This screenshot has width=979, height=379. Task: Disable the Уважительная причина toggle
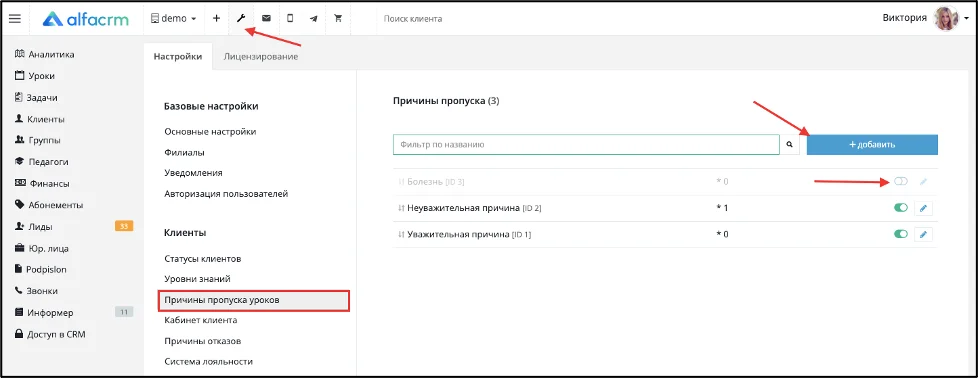[x=901, y=234]
